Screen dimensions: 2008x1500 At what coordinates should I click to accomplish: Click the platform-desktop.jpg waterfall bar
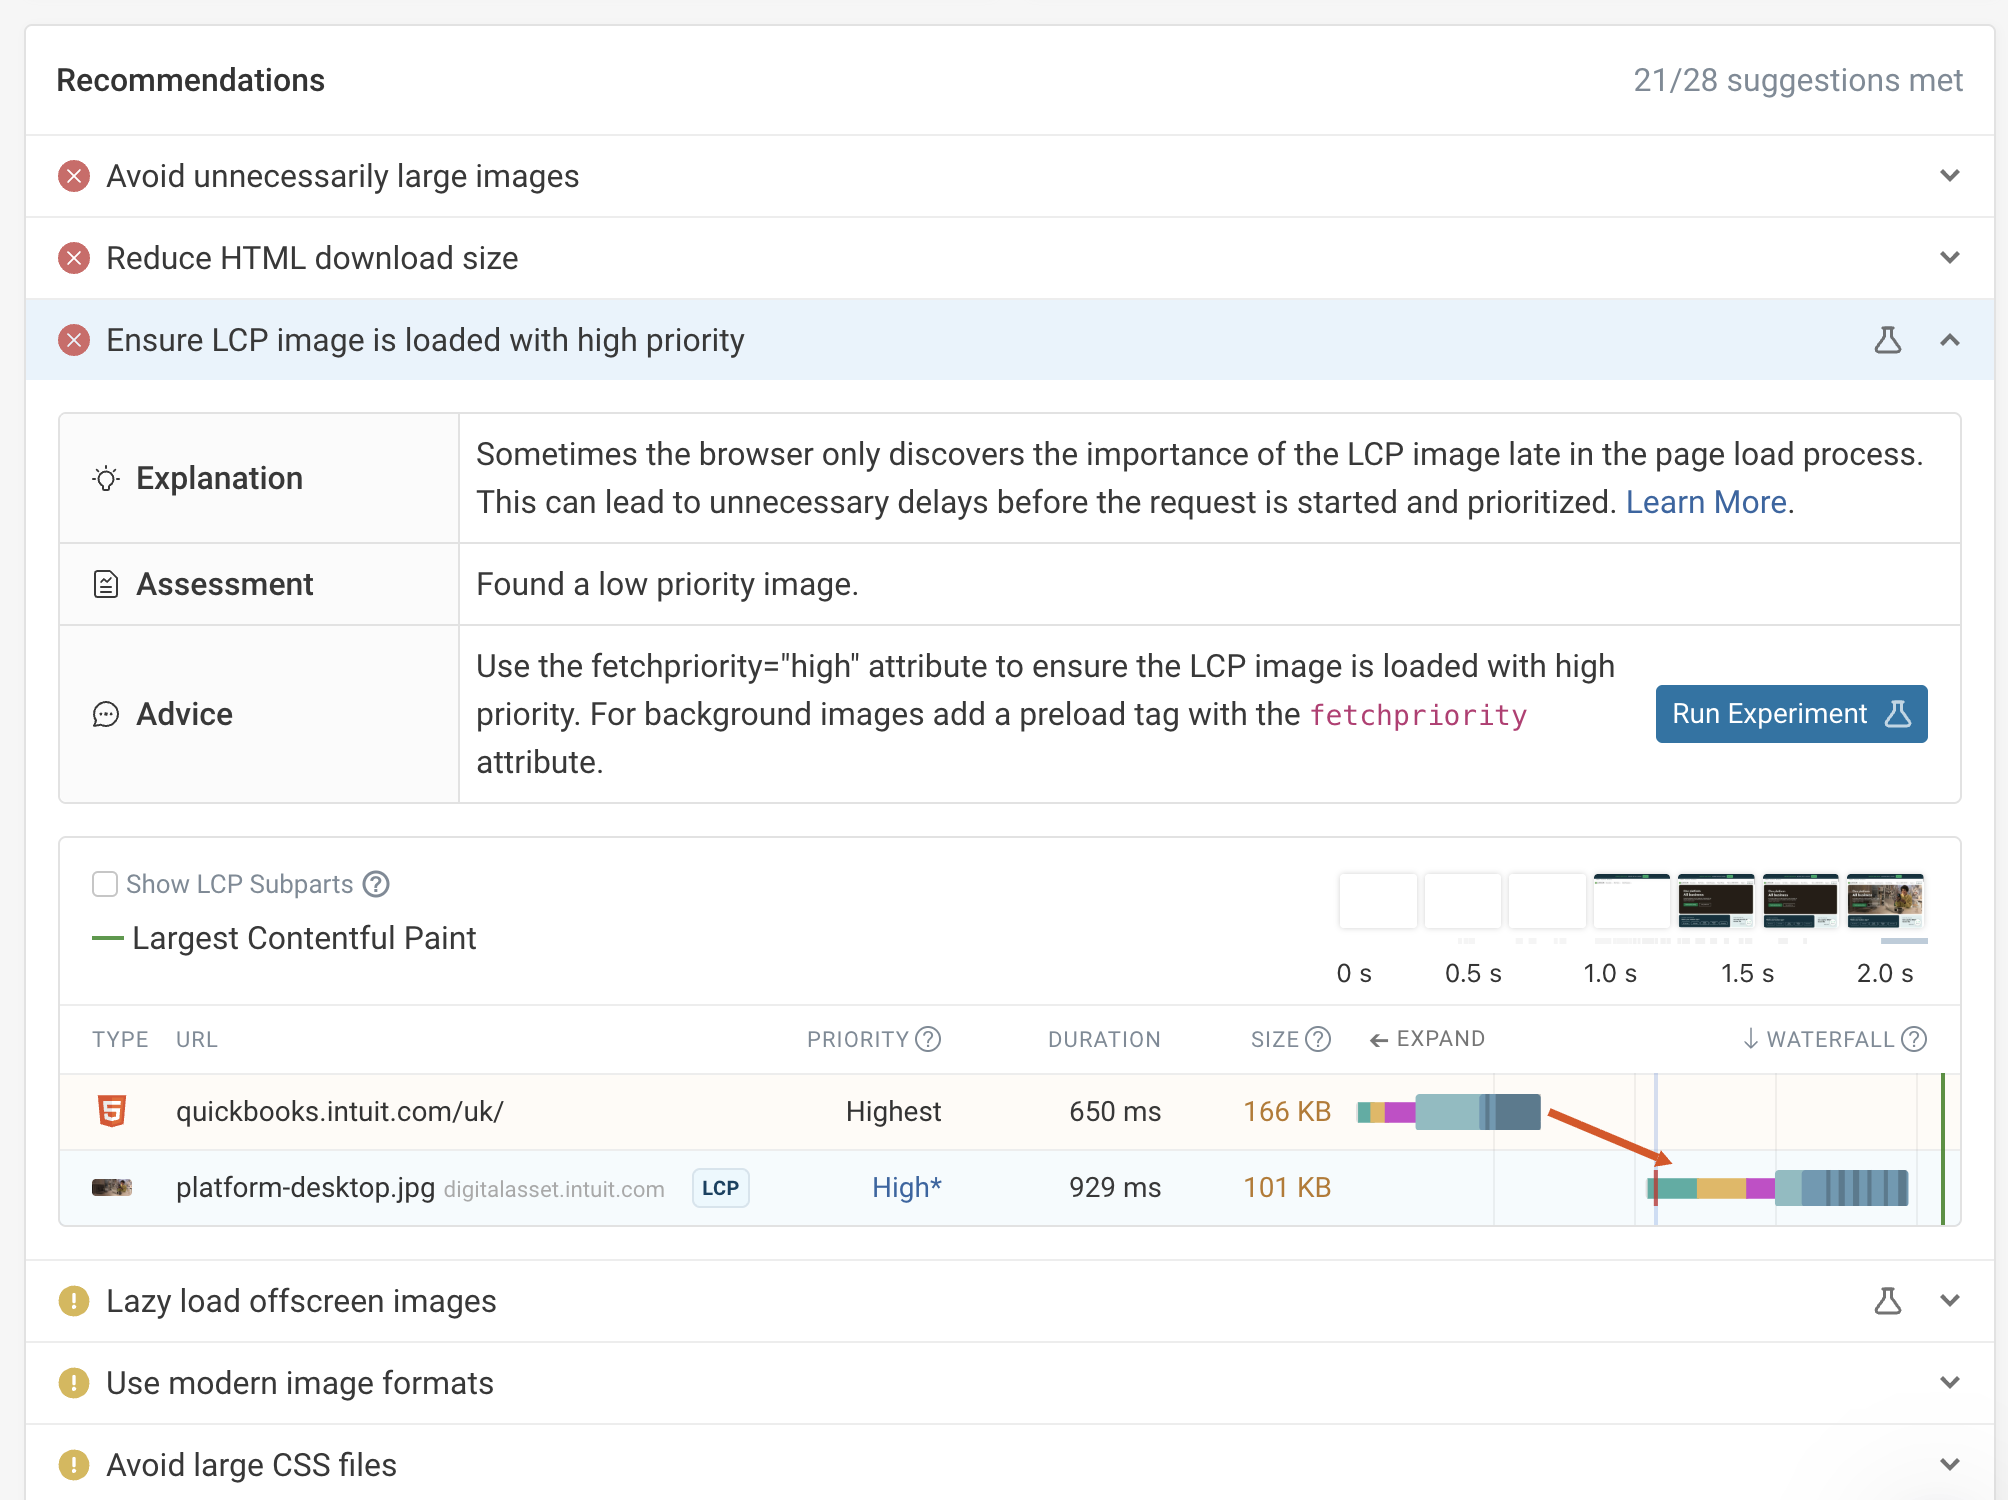tap(1780, 1188)
